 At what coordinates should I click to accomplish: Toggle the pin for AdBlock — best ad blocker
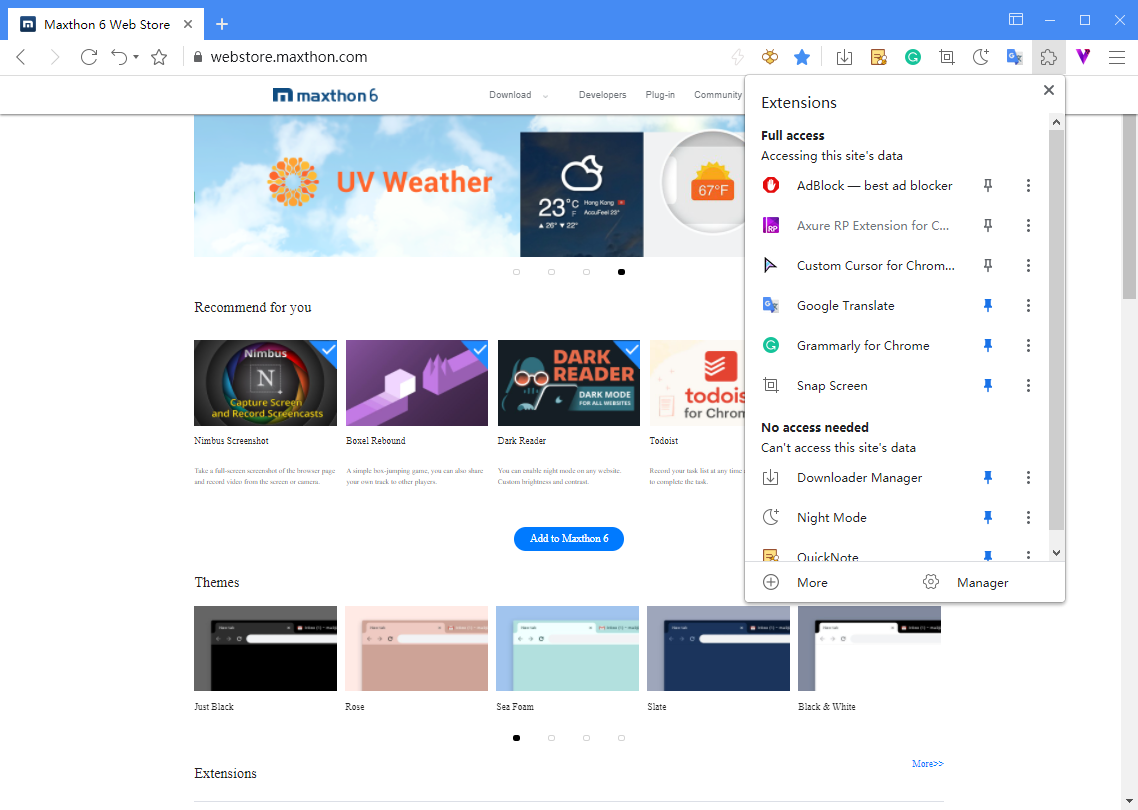988,186
